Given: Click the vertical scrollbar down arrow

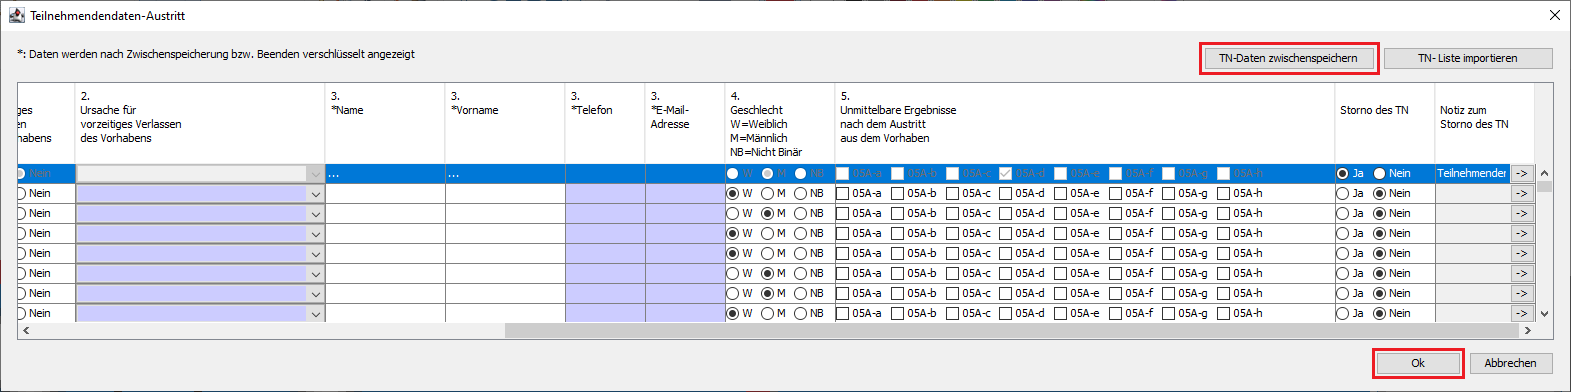Looking at the screenshot, I should pos(1544,313).
